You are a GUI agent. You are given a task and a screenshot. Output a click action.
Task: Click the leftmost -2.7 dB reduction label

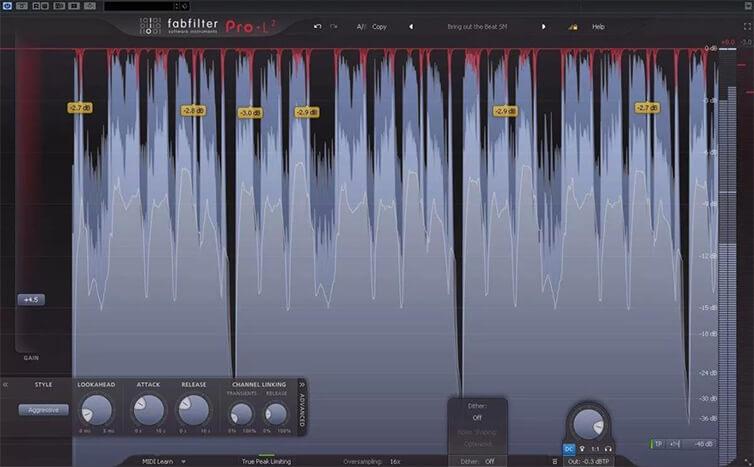click(80, 108)
